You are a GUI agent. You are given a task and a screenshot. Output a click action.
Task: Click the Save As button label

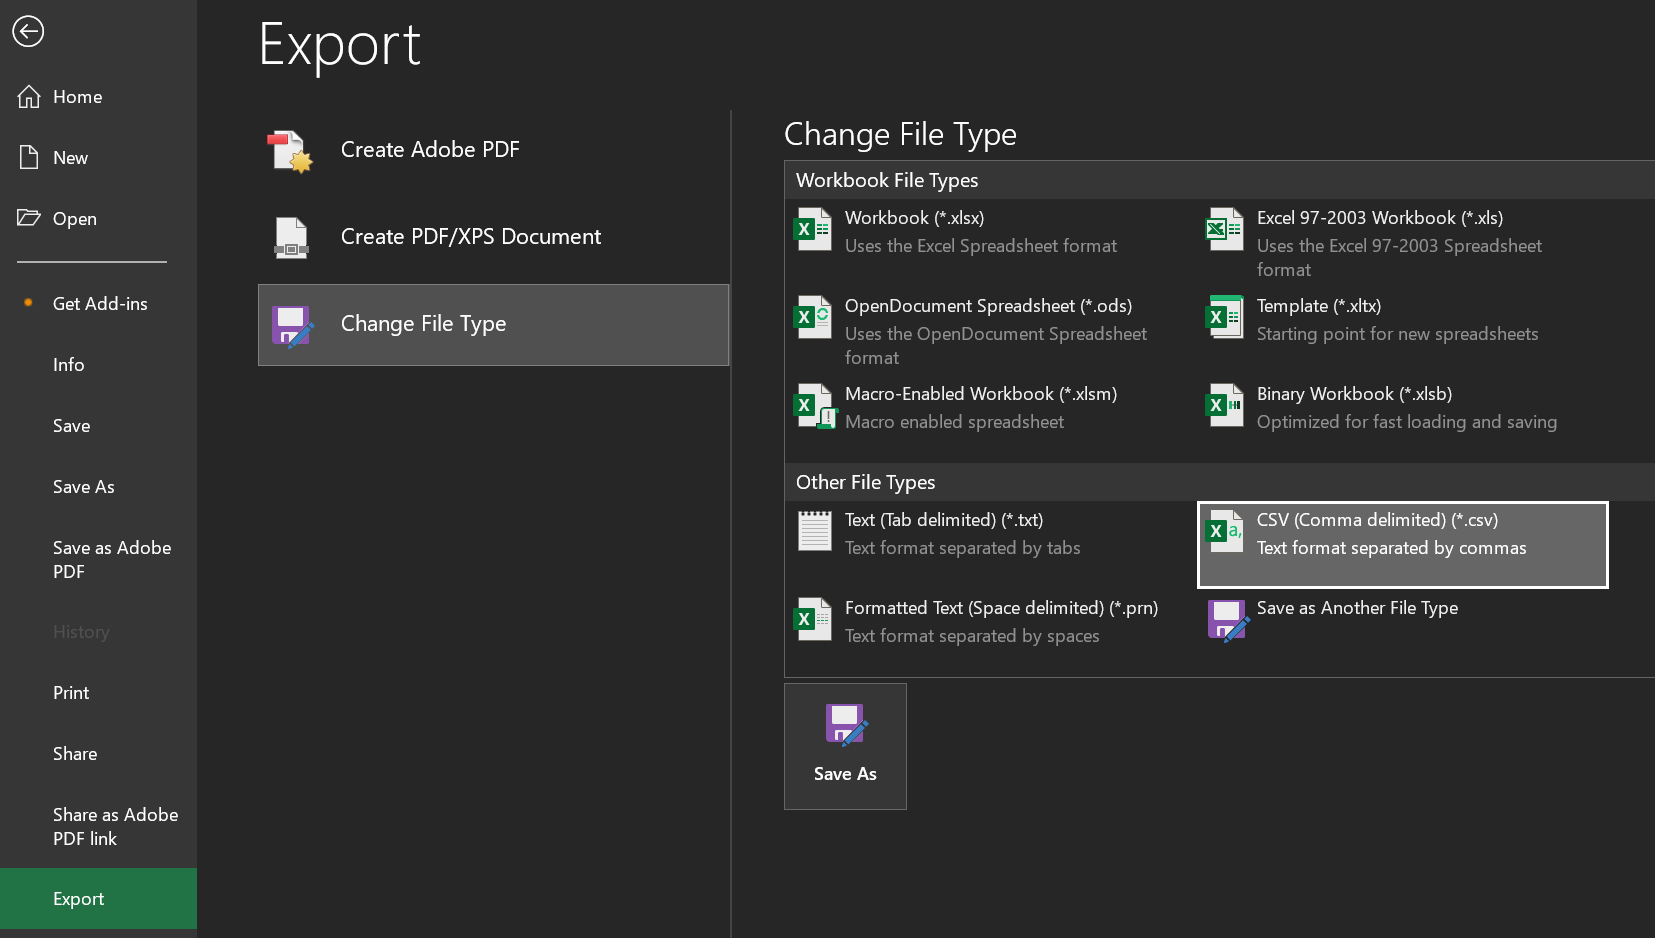845,774
